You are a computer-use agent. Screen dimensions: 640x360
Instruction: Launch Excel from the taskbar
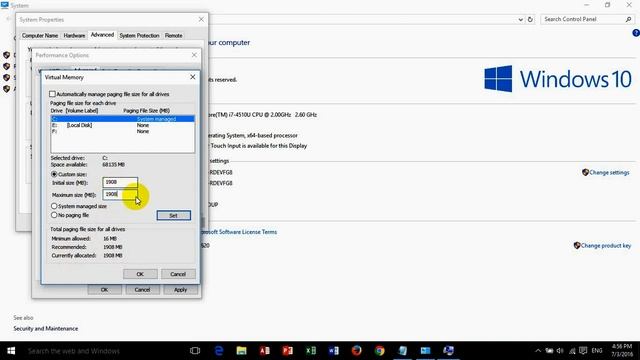[x=311, y=351]
